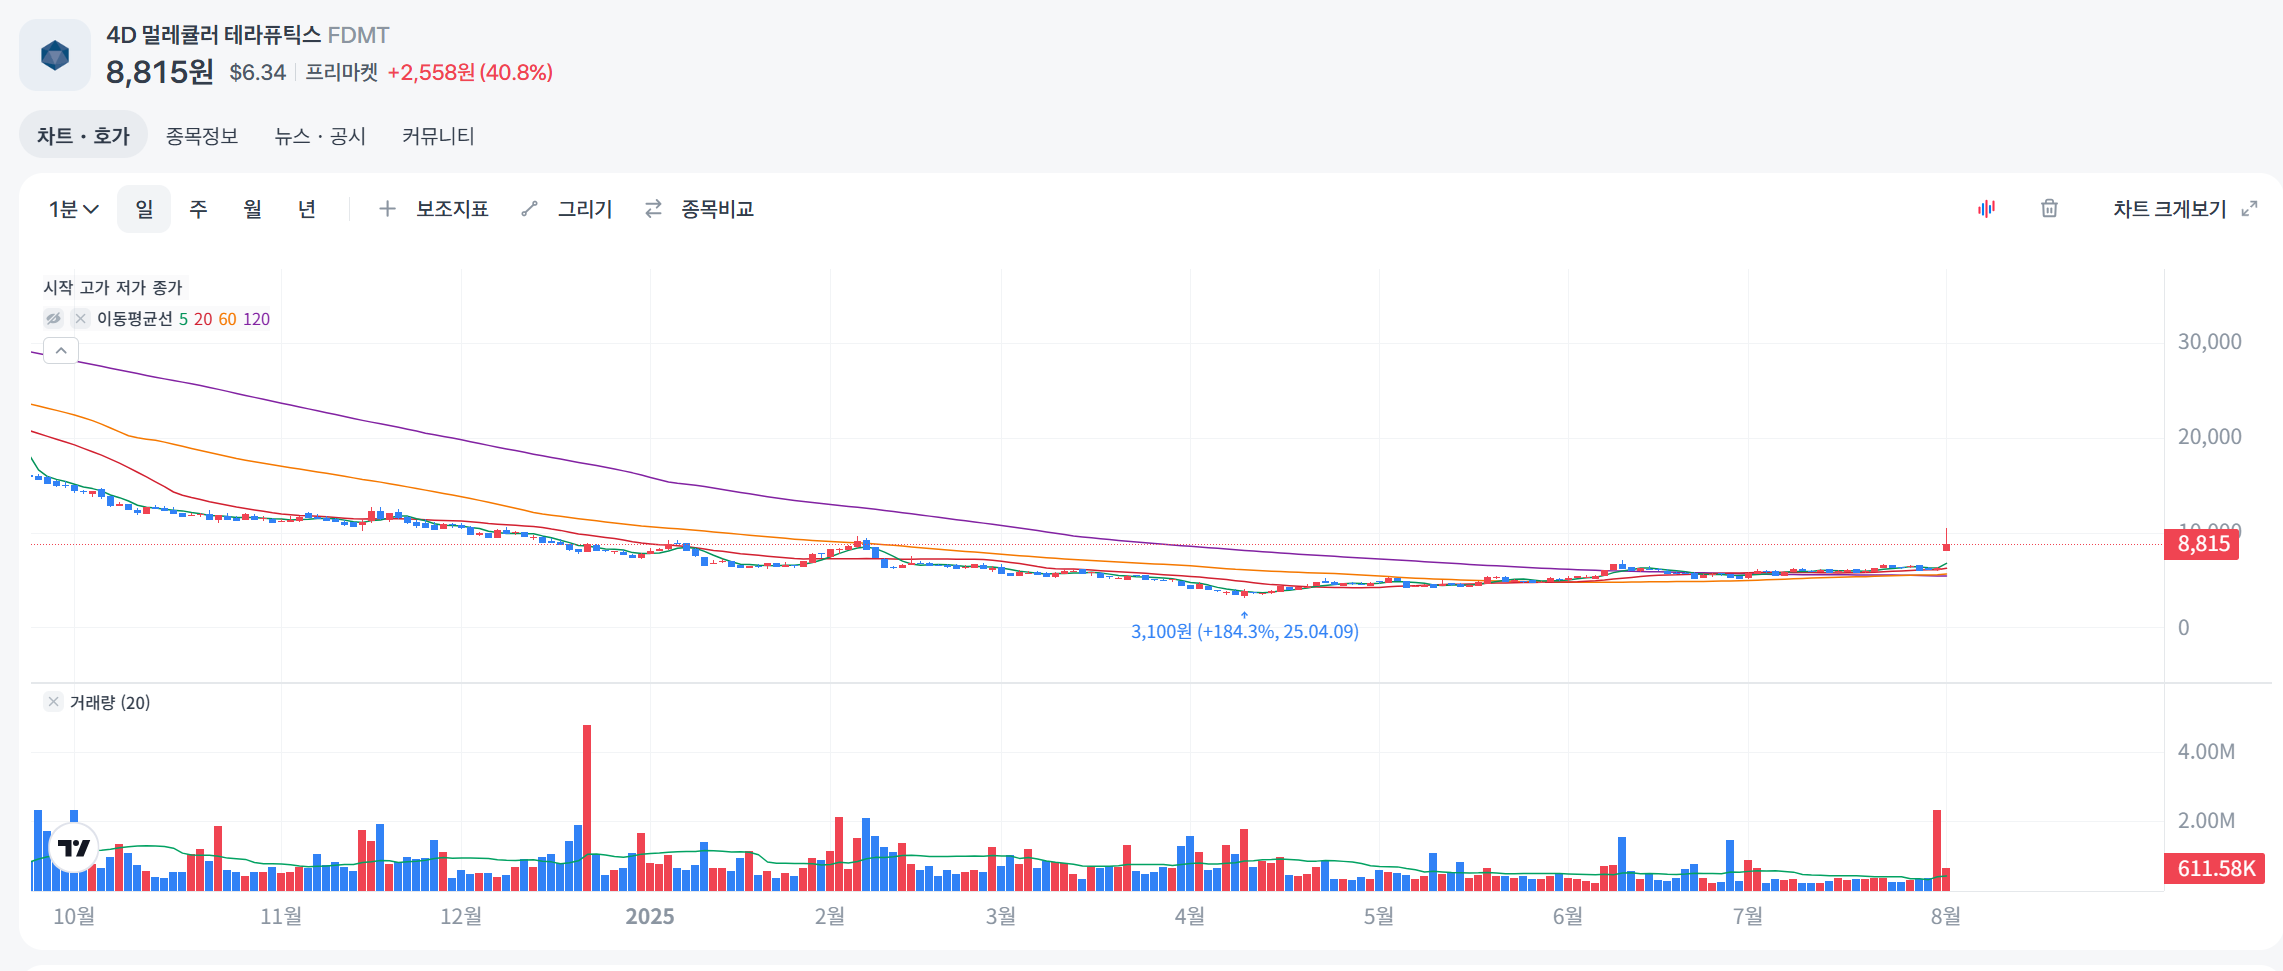Click the plus icon next to 보조지표
Screen dimensions: 2283x971
(387, 209)
